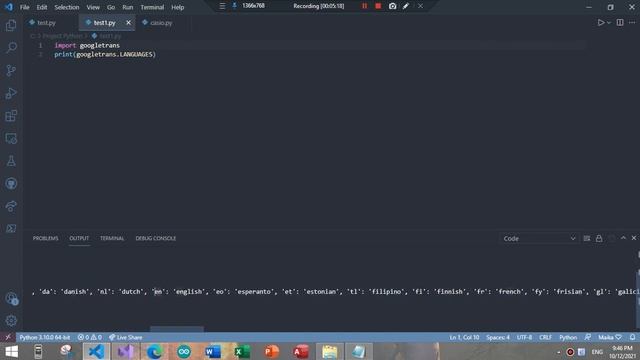
Task: Open the File menu
Action: [x=24, y=7]
